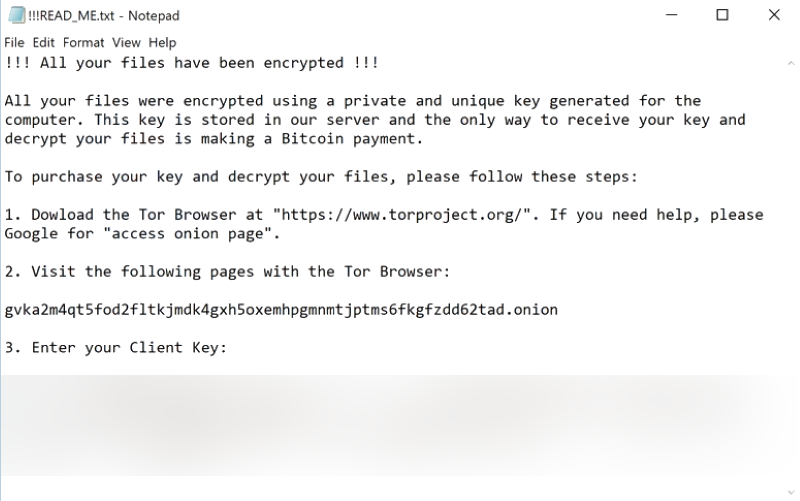Click the heading "All your files have been encrypted"
The height and width of the screenshot is (501, 800).
192,63
